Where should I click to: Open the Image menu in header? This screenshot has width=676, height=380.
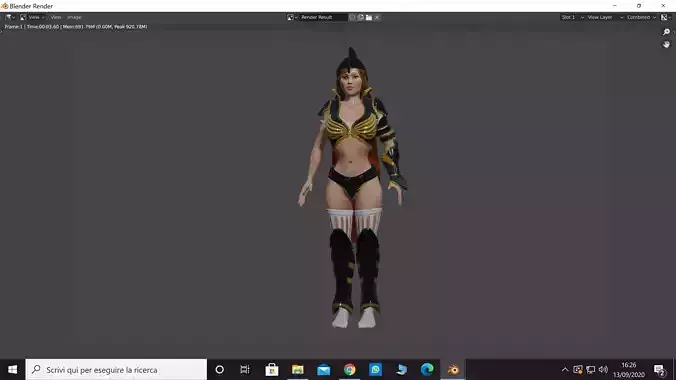click(x=74, y=17)
